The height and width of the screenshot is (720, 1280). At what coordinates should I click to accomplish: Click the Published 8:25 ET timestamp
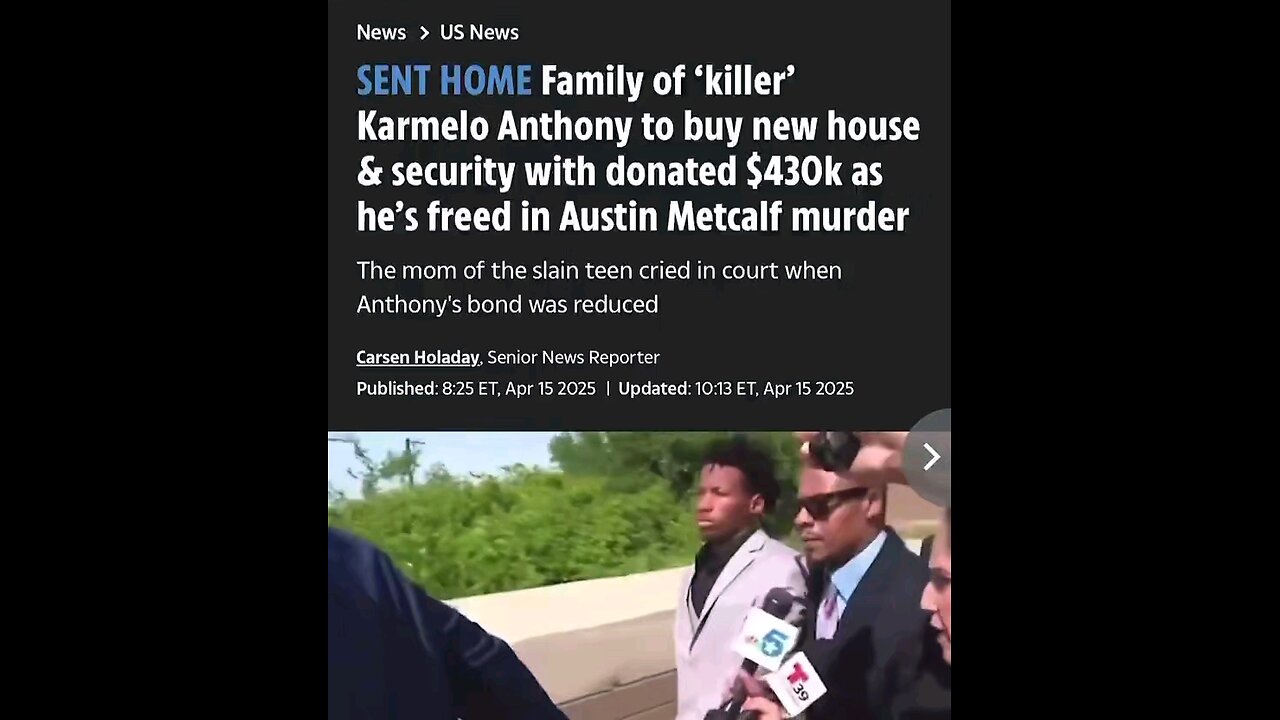coord(476,388)
